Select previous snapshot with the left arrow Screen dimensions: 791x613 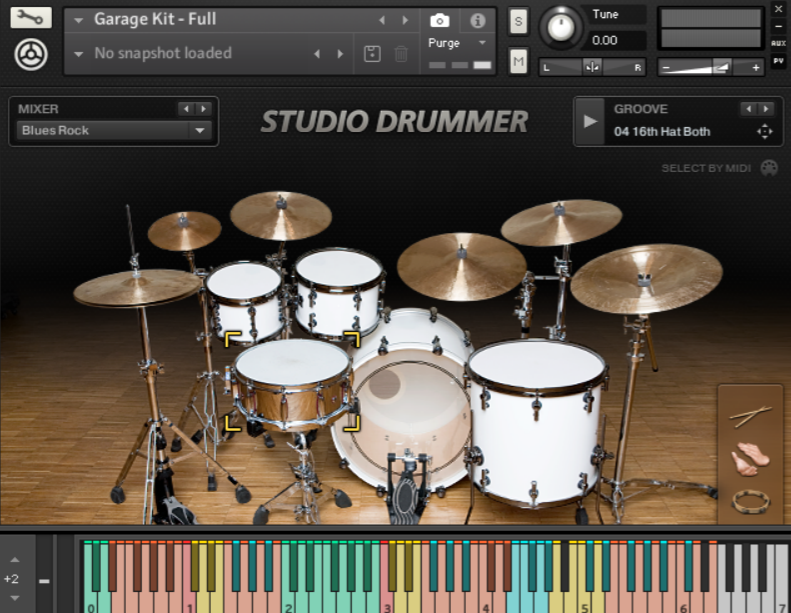(x=317, y=53)
